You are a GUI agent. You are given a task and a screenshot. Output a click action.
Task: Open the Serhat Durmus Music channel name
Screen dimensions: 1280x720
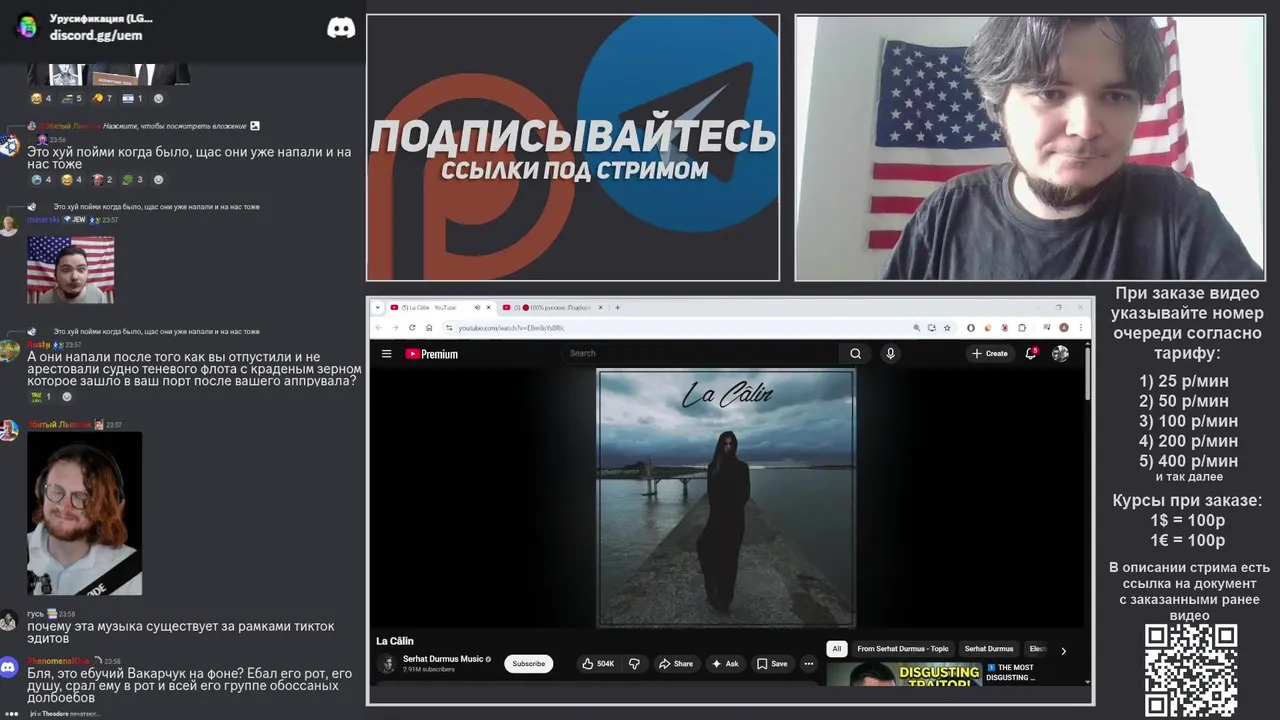pos(443,659)
